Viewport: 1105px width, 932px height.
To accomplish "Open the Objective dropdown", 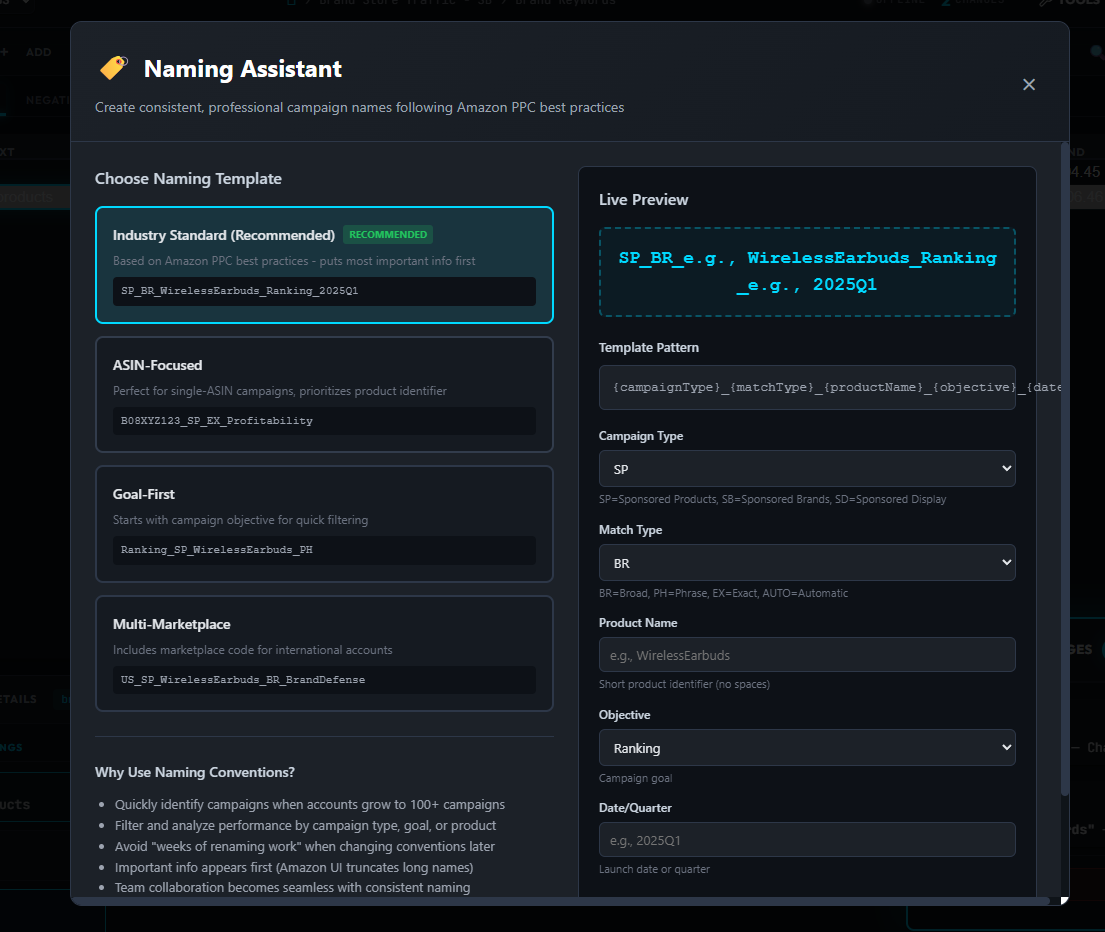I will [x=806, y=747].
